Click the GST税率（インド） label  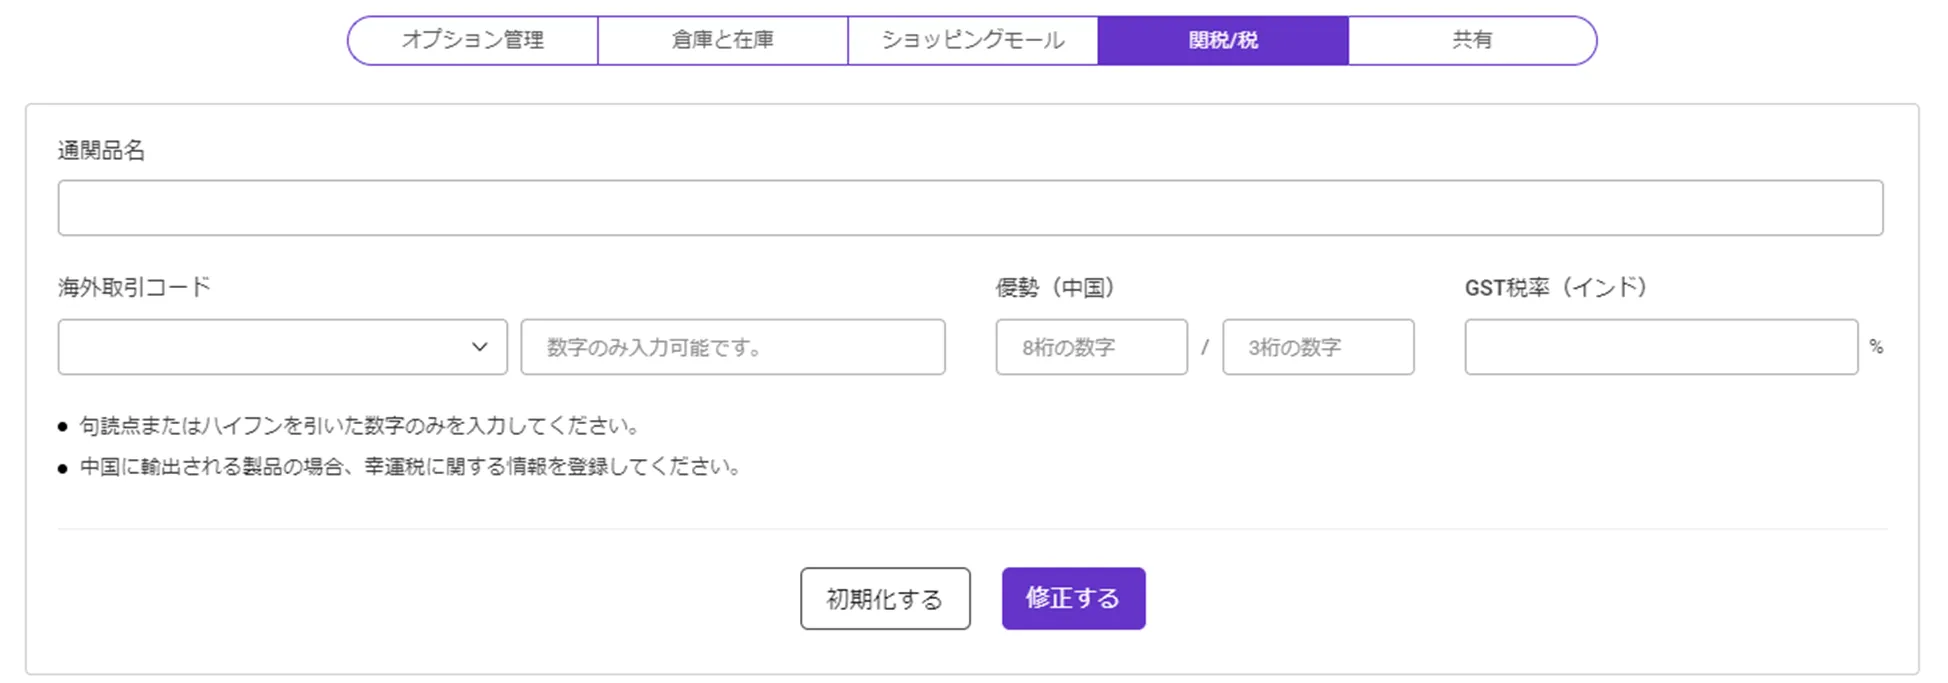click(1555, 288)
